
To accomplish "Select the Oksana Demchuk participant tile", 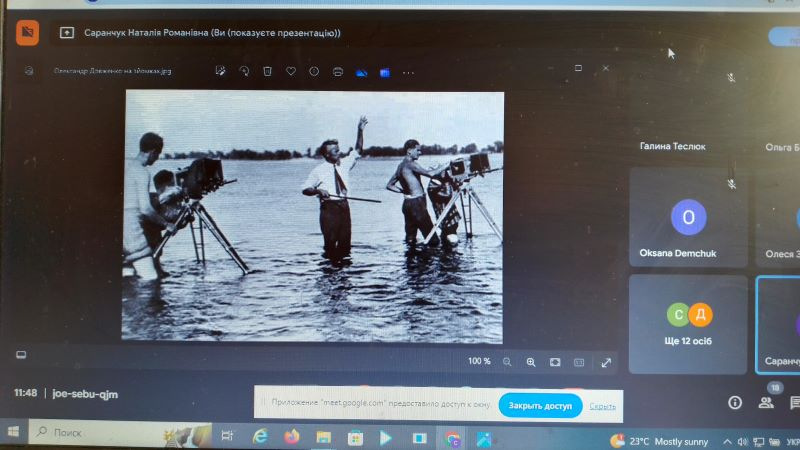I will [x=688, y=218].
